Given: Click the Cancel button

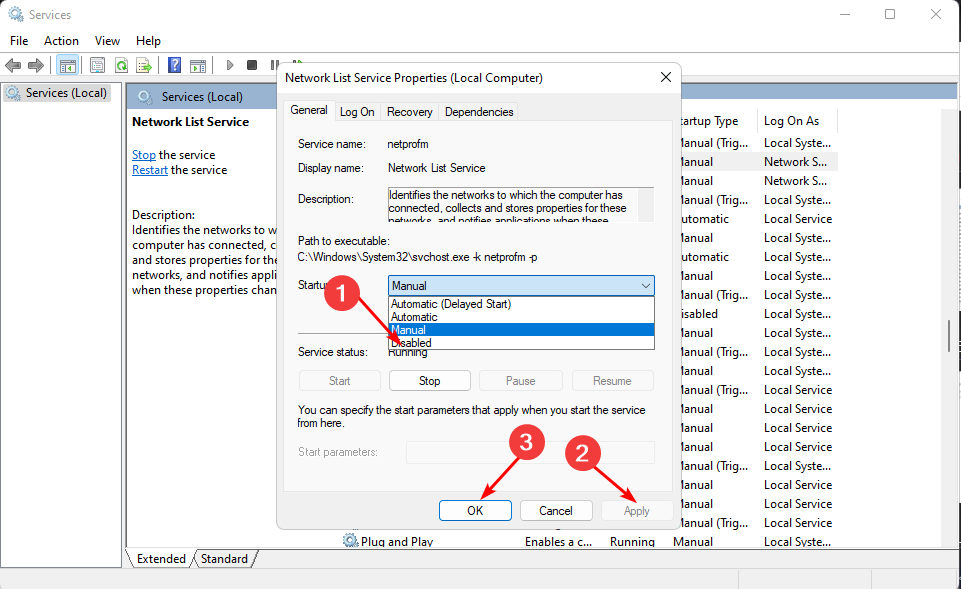Looking at the screenshot, I should click(556, 511).
